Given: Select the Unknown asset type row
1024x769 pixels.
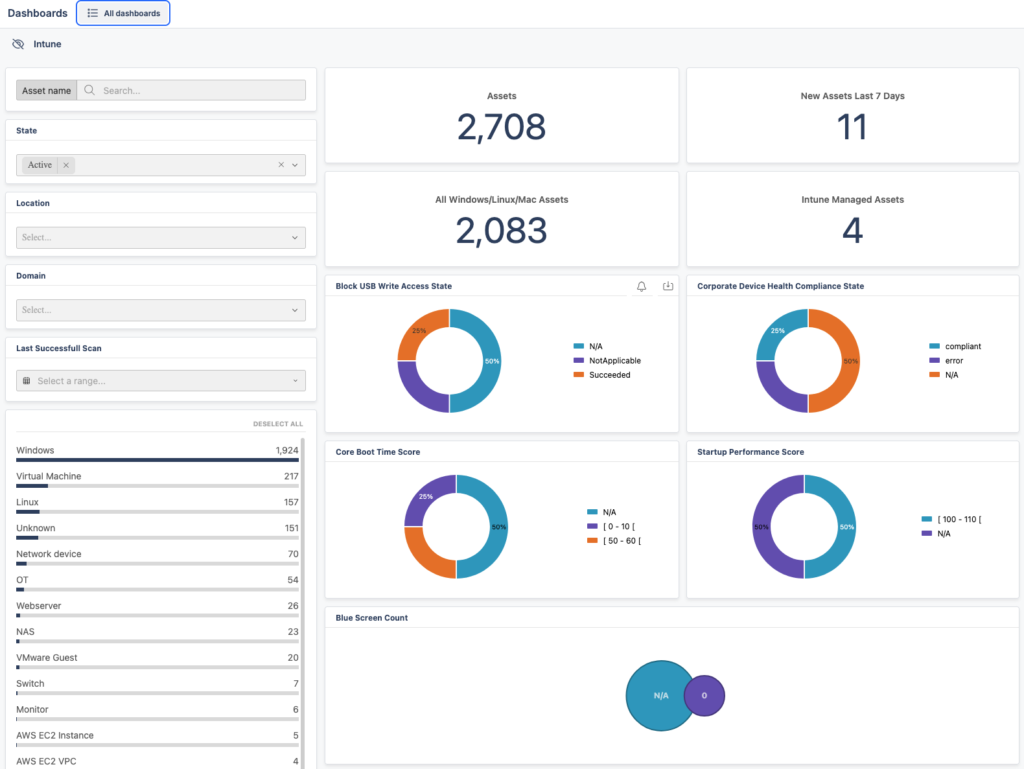Looking at the screenshot, I should tap(157, 532).
